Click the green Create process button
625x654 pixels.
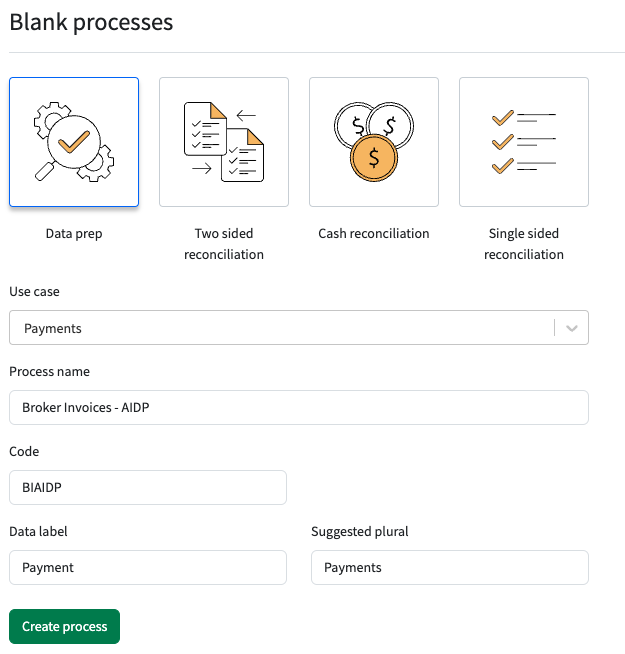pos(65,626)
